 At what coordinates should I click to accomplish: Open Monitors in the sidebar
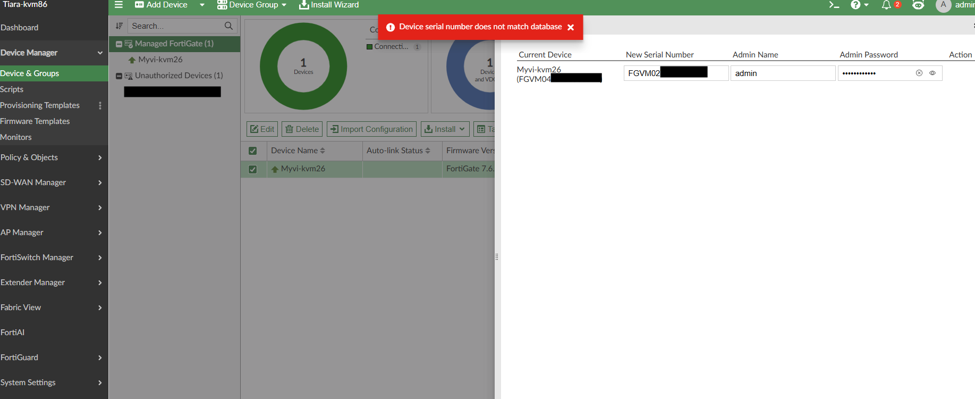[16, 137]
